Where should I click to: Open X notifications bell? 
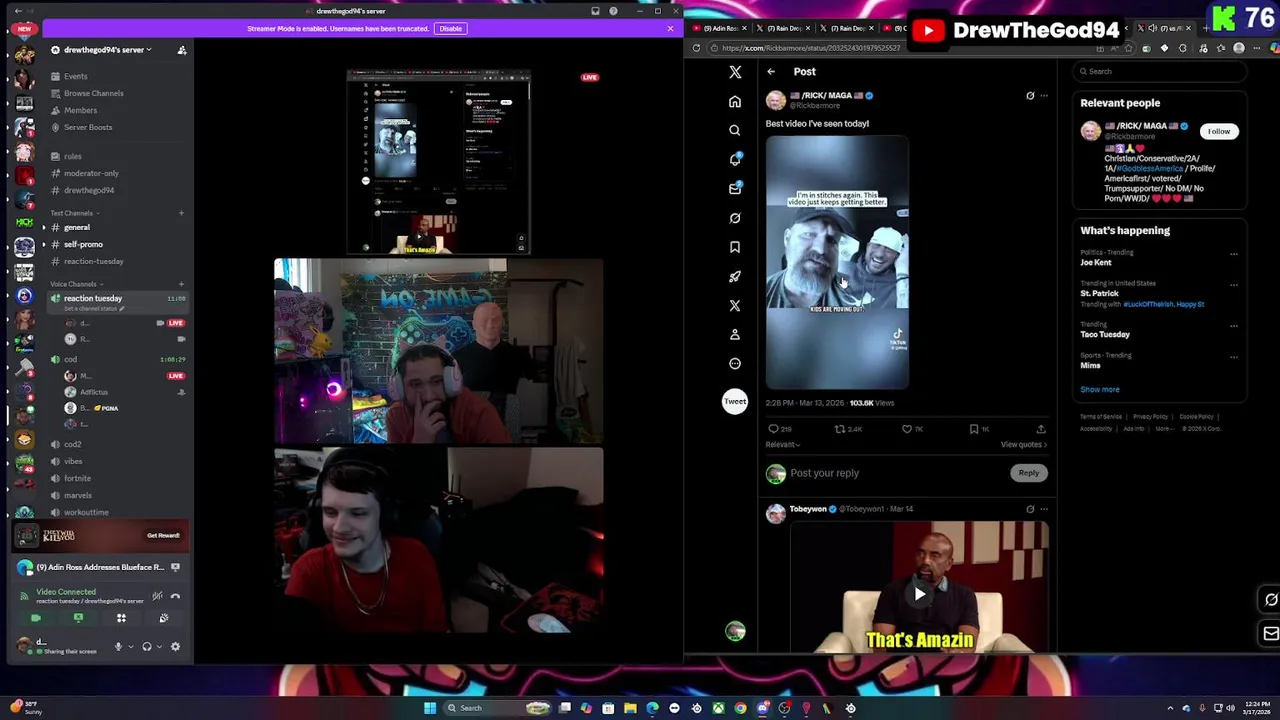pos(735,159)
